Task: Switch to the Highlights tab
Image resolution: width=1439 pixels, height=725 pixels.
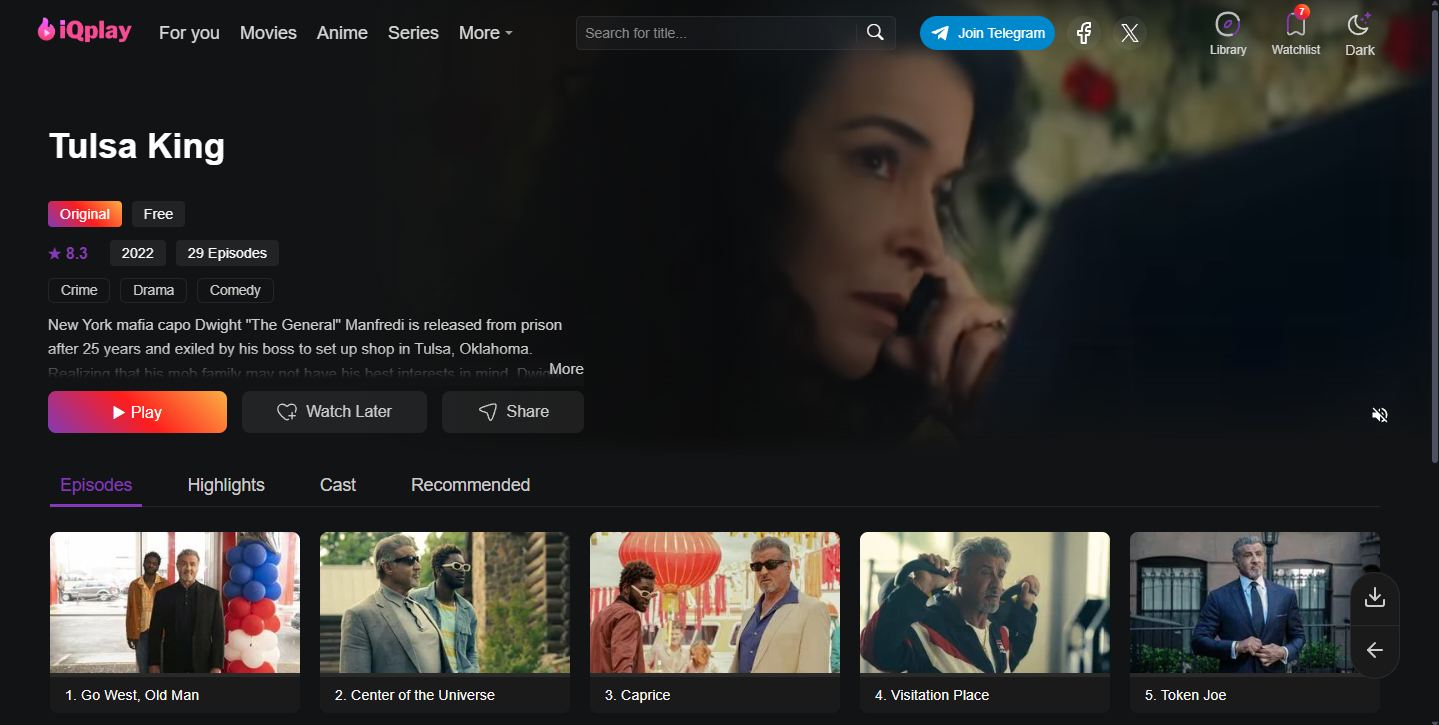Action: [226, 485]
